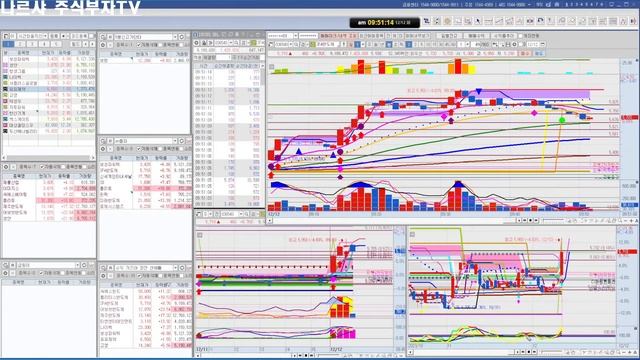This screenshot has width=640, height=360.
Task: Click the gear settings icon in main chart toolbar
Action: pyautogui.click(x=514, y=44)
